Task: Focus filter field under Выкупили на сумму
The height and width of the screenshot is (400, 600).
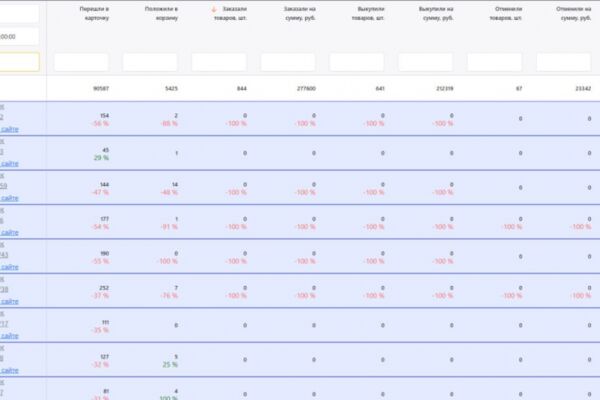Action: pos(426,62)
